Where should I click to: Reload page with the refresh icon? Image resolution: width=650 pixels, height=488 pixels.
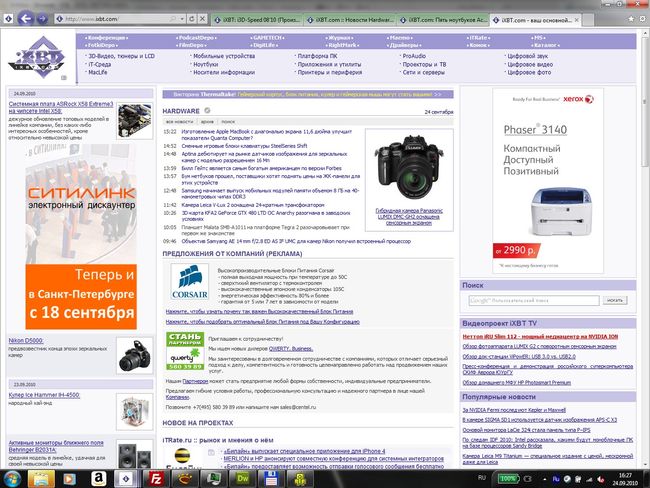192,19
